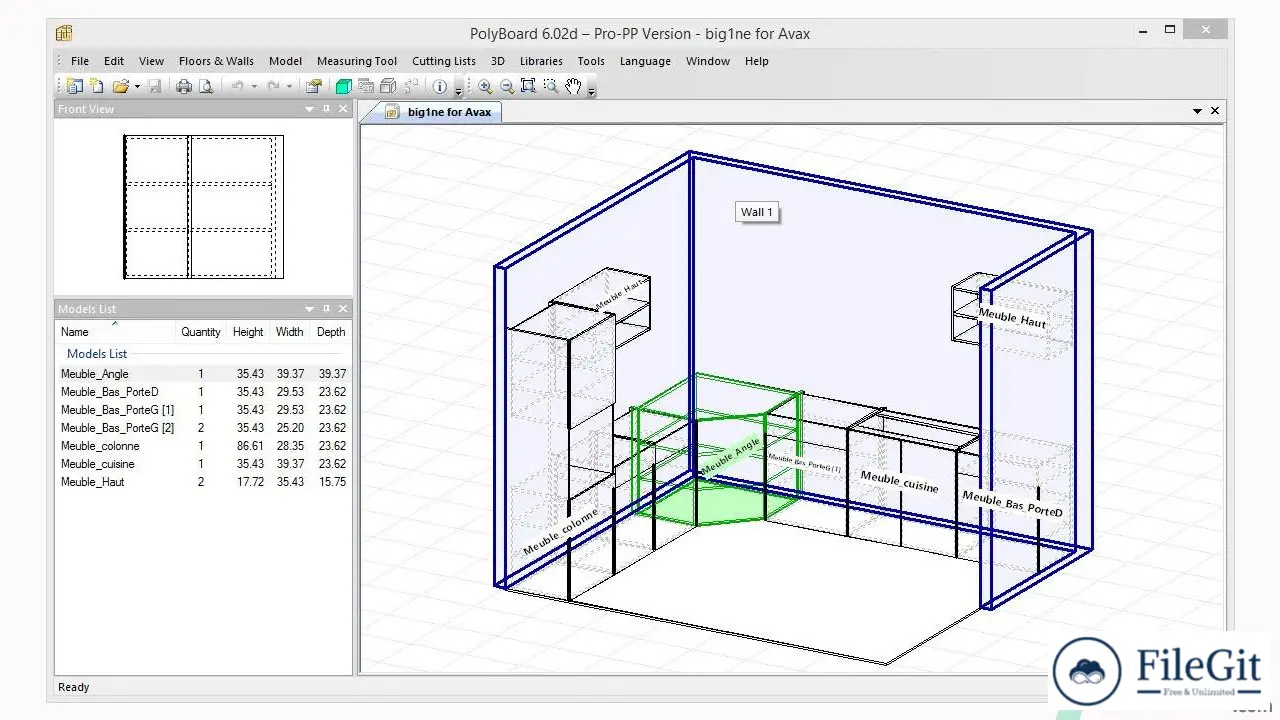Viewport: 1280px width, 720px height.
Task: Click the Save disk icon
Action: [x=154, y=87]
